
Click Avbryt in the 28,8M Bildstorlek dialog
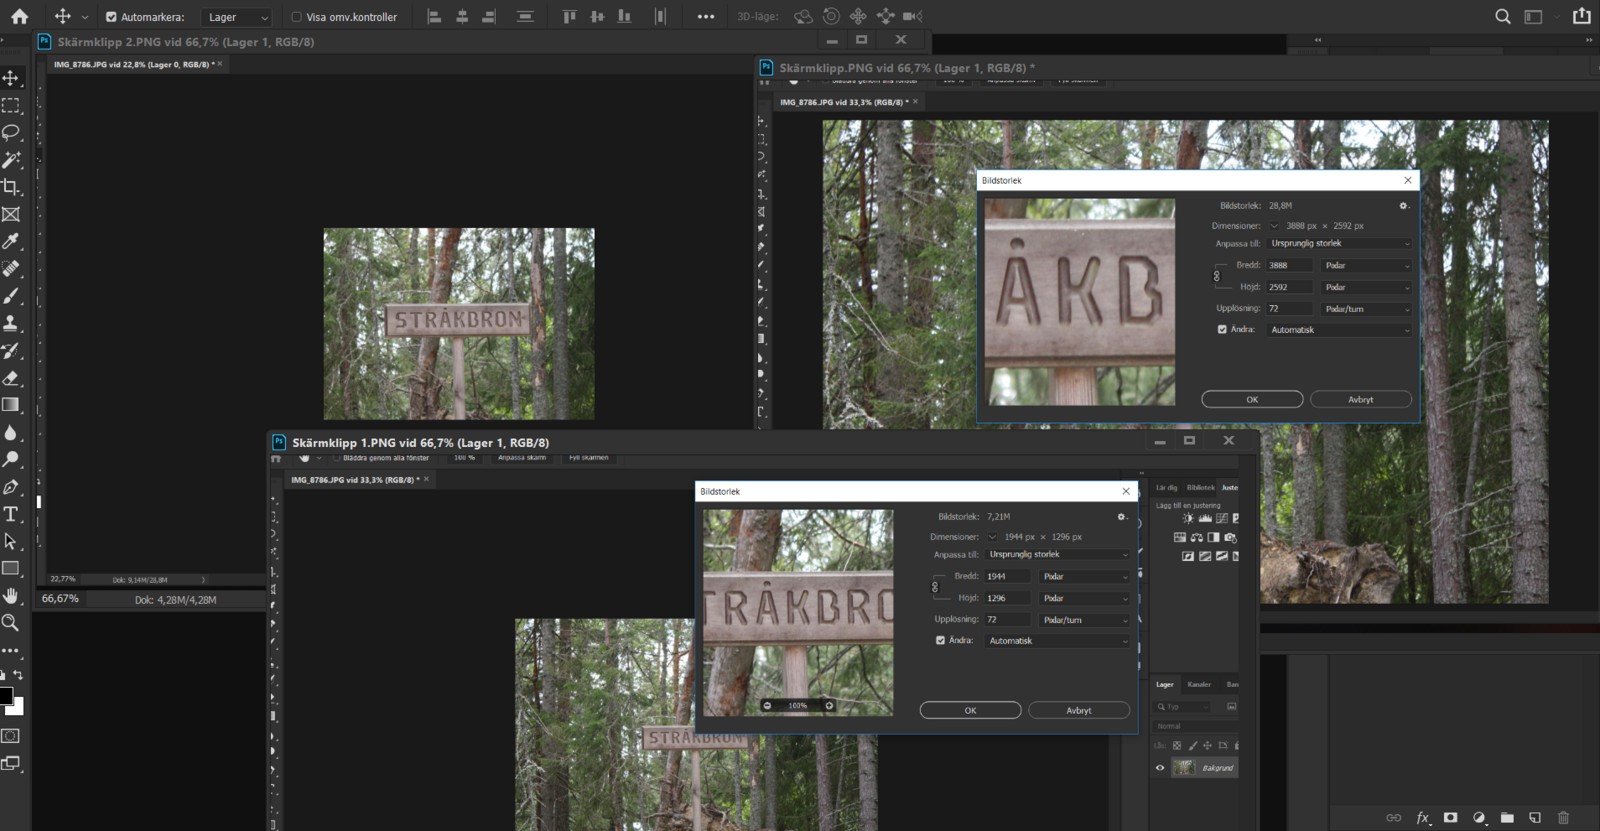point(1360,399)
